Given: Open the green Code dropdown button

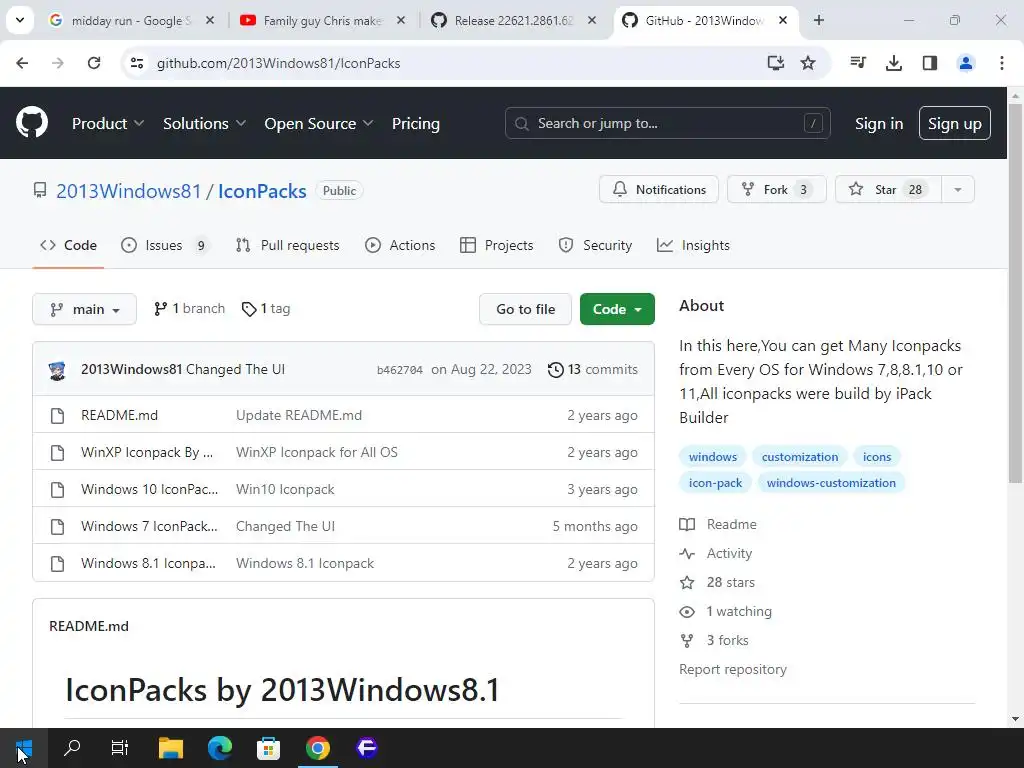Looking at the screenshot, I should click(x=616, y=309).
